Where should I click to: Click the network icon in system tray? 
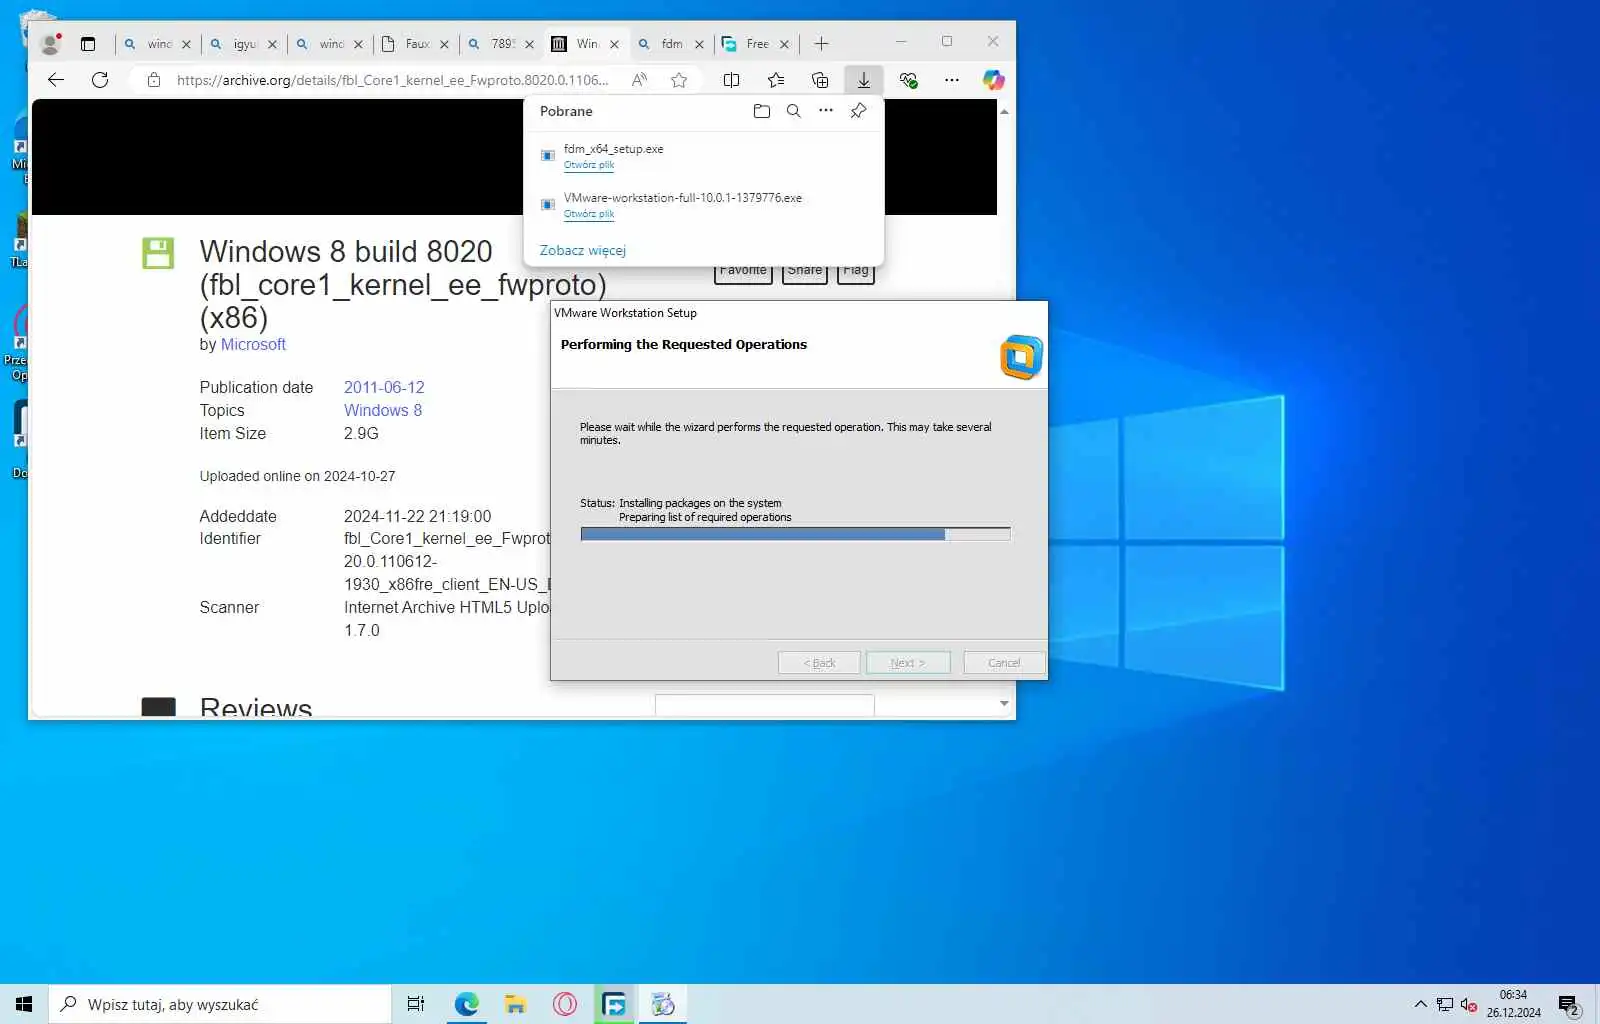pos(1445,1004)
